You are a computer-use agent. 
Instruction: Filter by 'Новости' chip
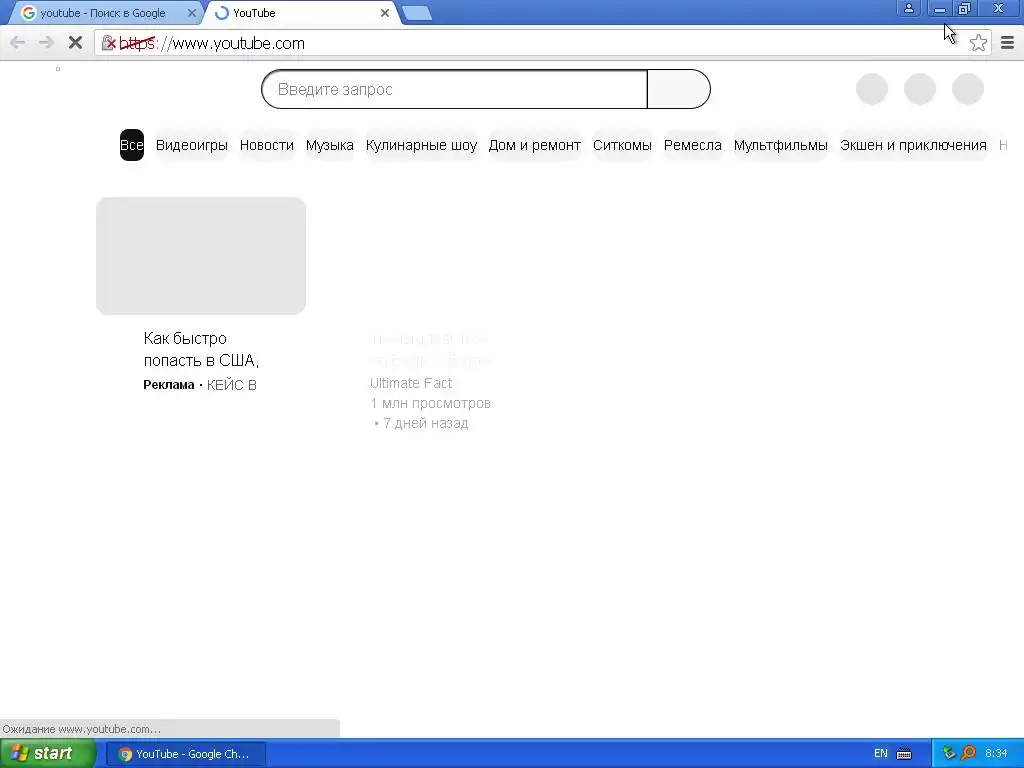tap(266, 145)
